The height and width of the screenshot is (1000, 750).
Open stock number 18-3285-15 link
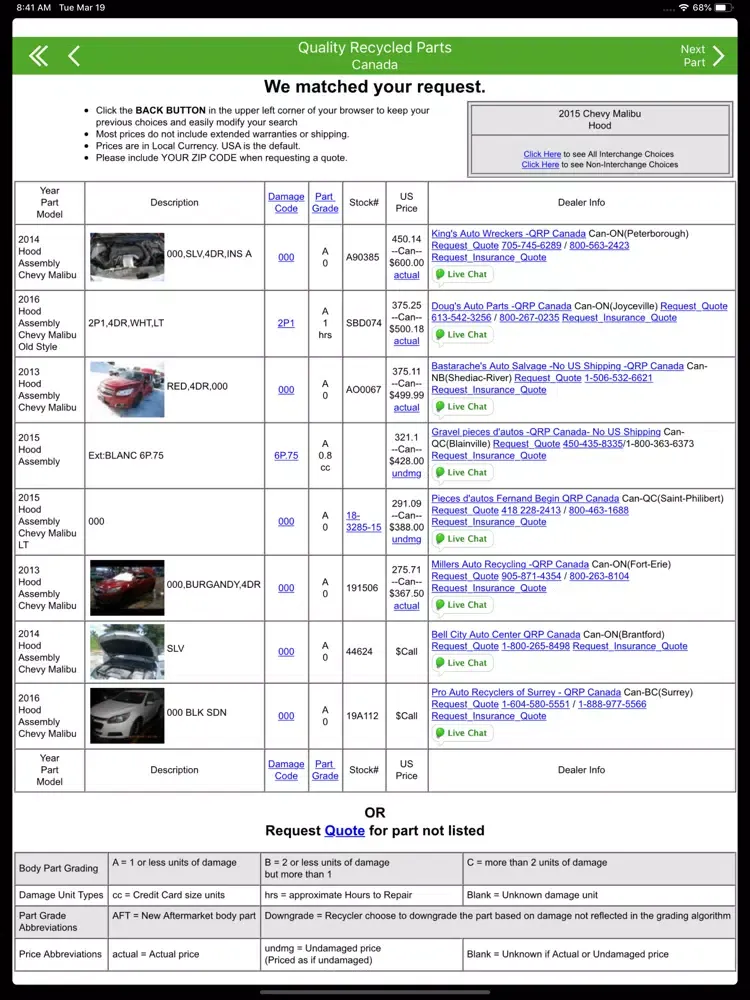364,521
